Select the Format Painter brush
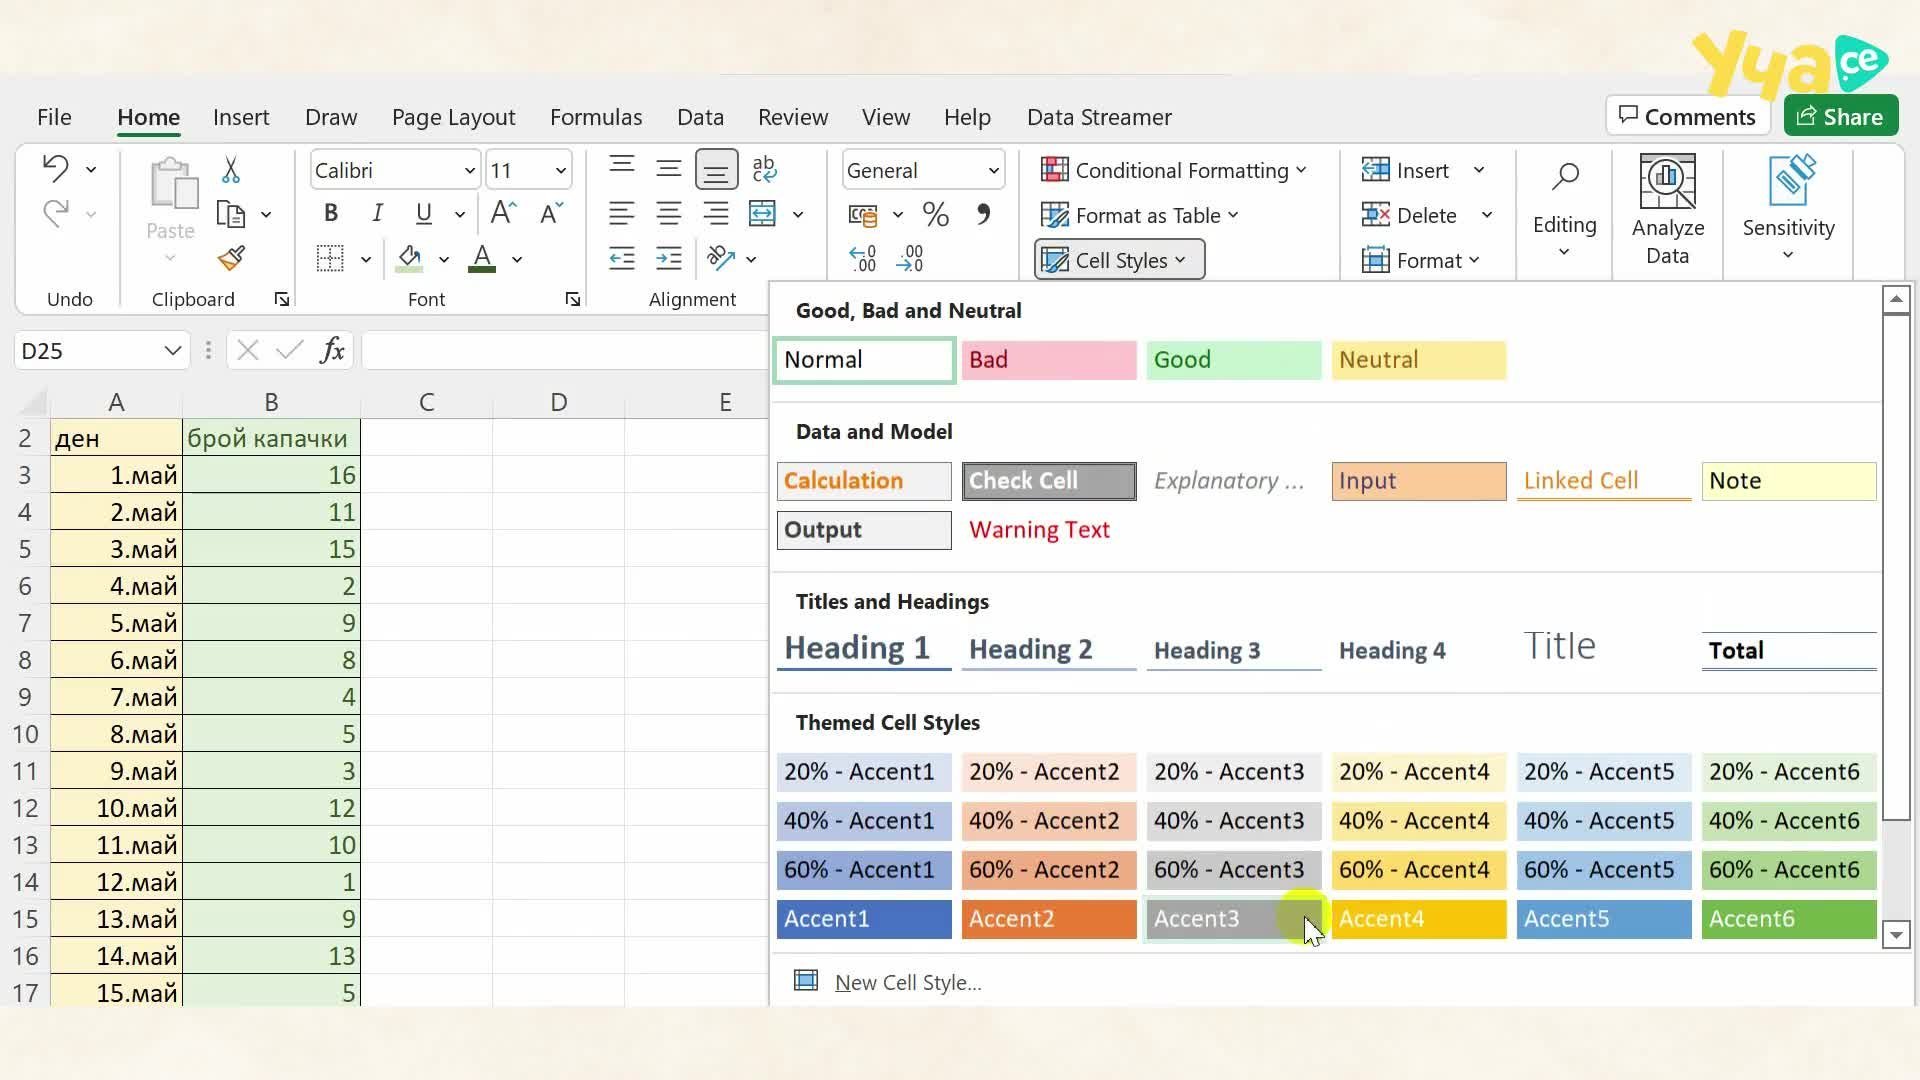This screenshot has height=1080, width=1920. tap(231, 259)
